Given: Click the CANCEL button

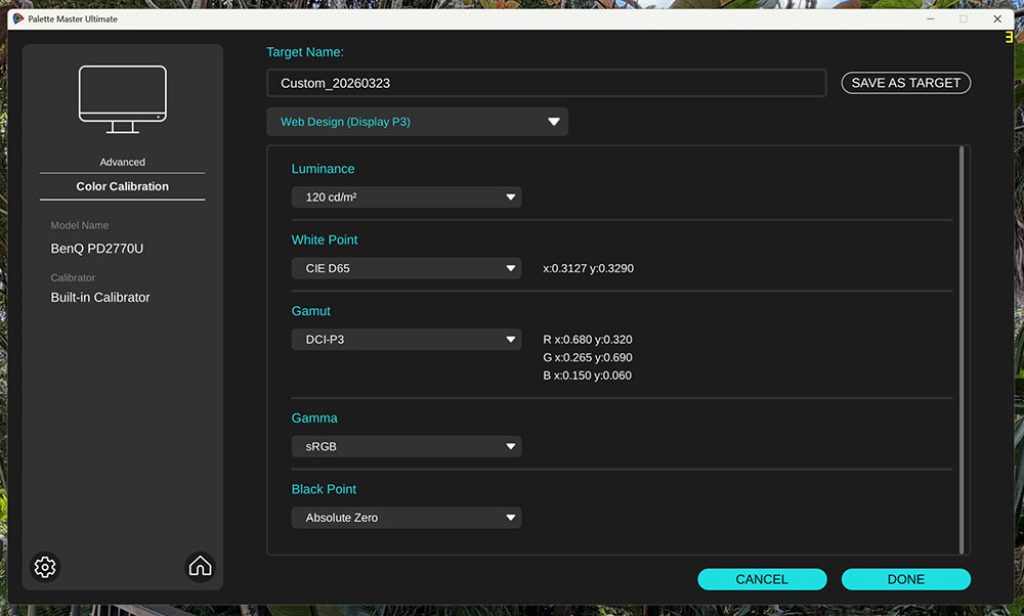Looking at the screenshot, I should (x=762, y=579).
